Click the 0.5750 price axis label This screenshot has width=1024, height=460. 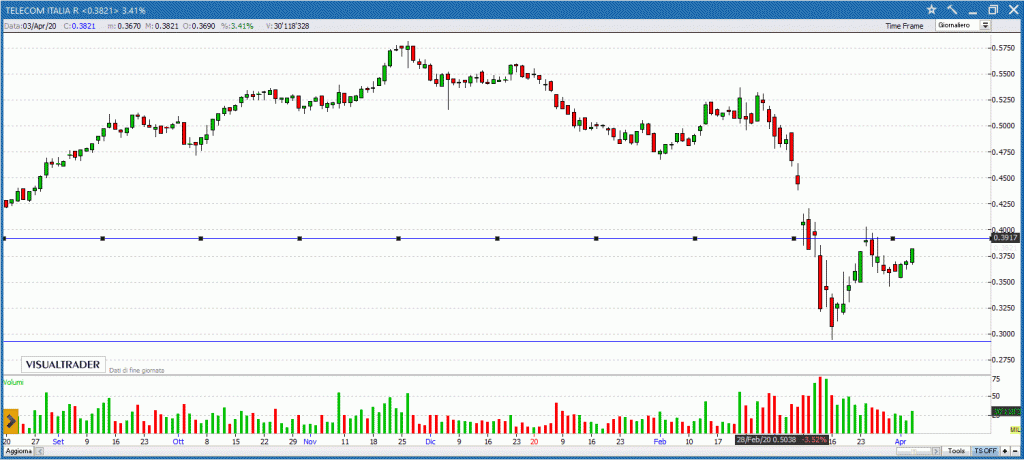click(1004, 48)
